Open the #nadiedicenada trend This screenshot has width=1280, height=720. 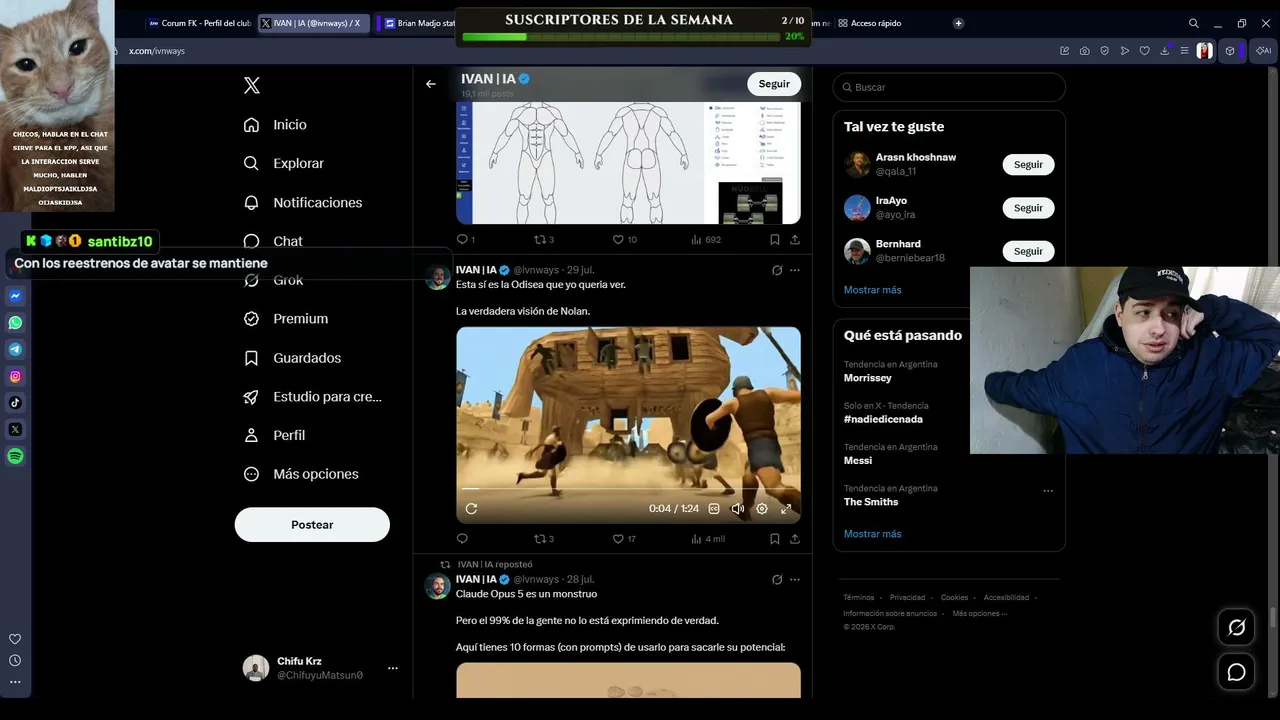pyautogui.click(x=883, y=419)
